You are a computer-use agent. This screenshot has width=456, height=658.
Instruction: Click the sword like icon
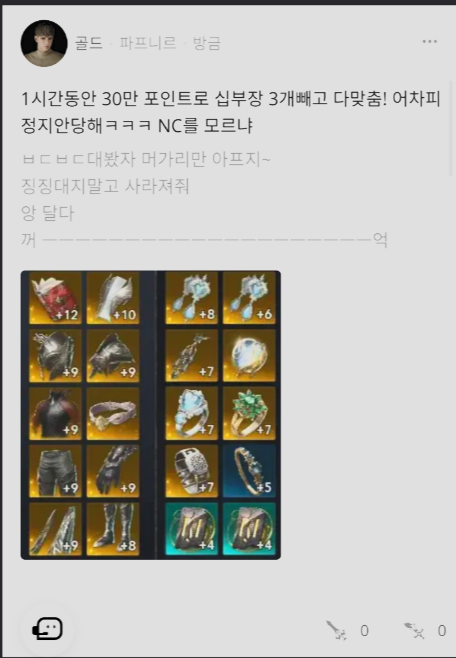[336, 630]
